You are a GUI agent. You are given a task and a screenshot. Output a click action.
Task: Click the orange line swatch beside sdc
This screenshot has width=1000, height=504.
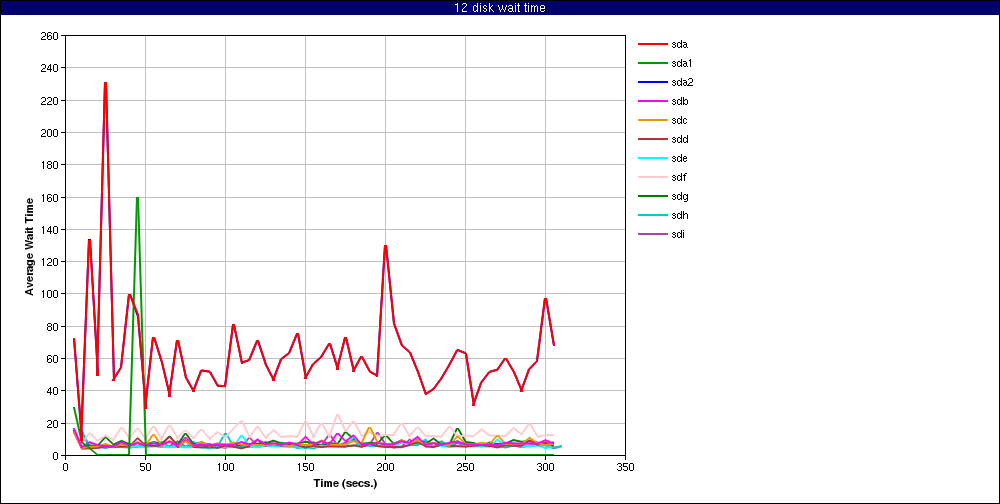[652, 121]
